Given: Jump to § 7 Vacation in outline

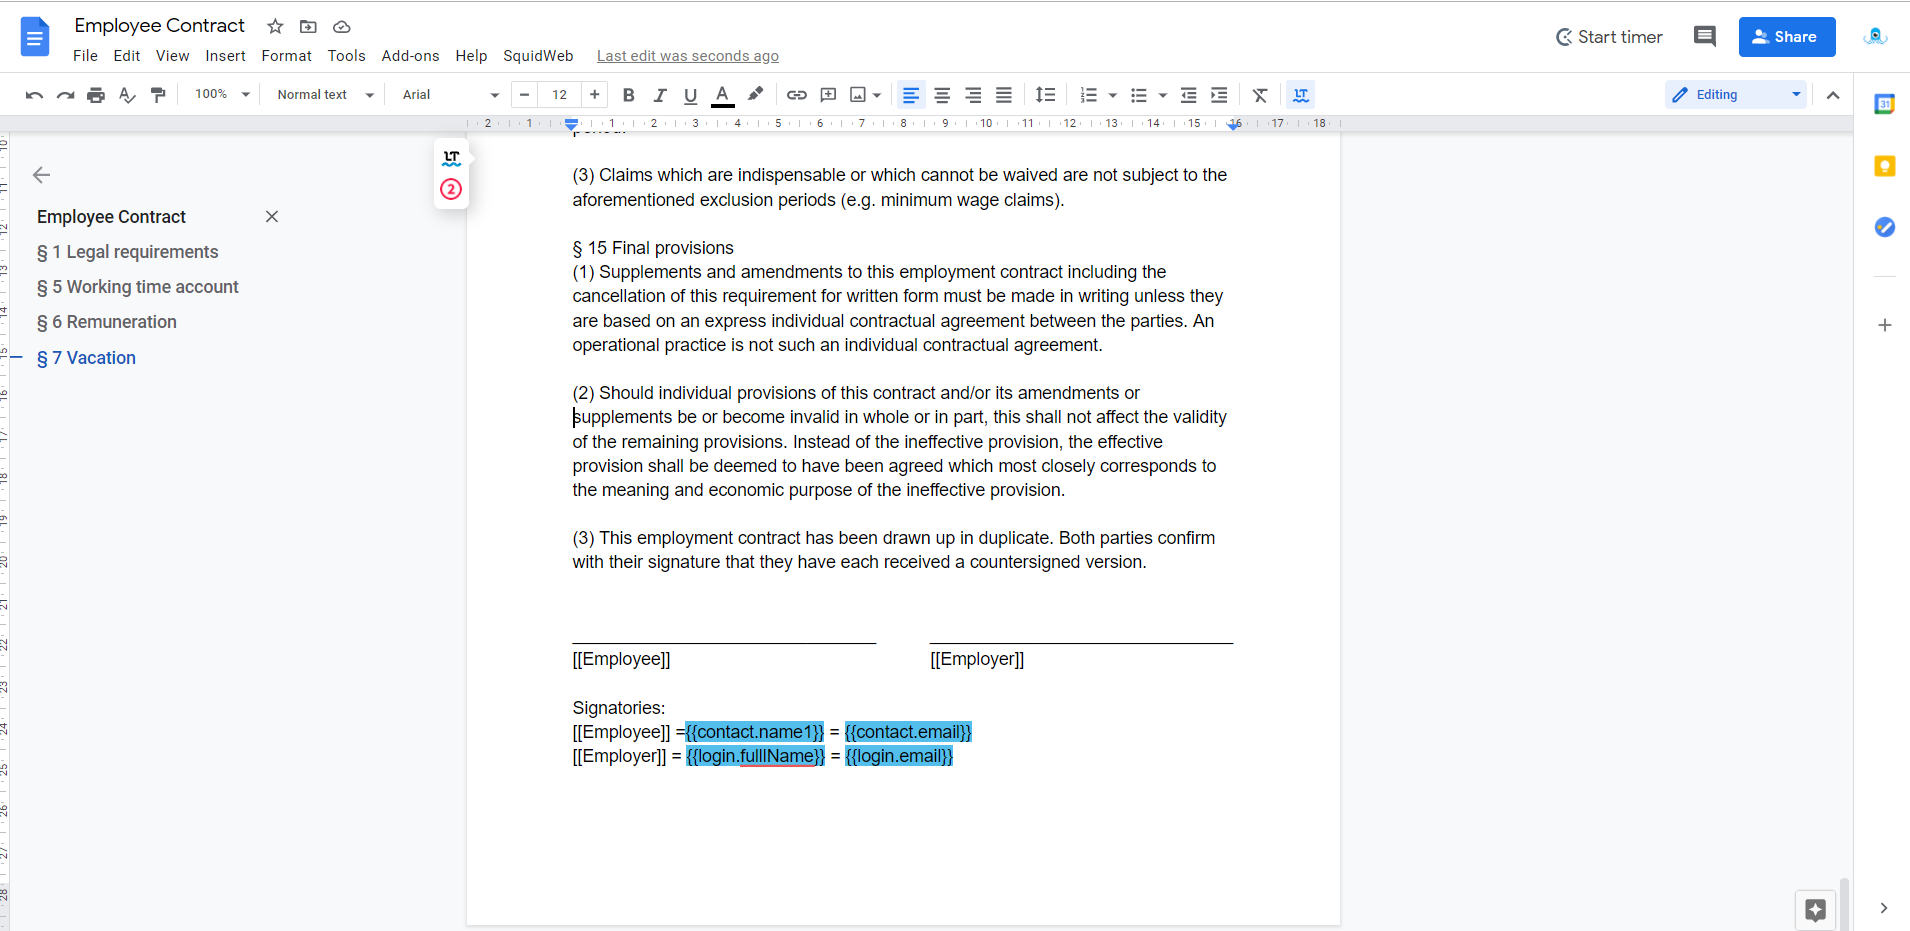Looking at the screenshot, I should point(86,358).
